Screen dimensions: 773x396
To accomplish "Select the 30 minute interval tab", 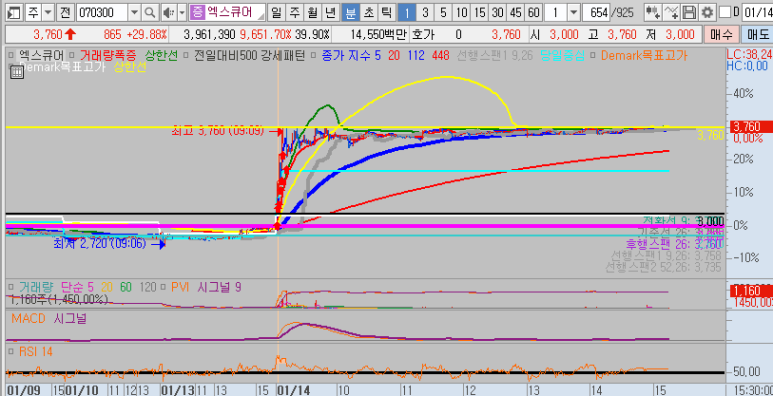I will point(498,12).
